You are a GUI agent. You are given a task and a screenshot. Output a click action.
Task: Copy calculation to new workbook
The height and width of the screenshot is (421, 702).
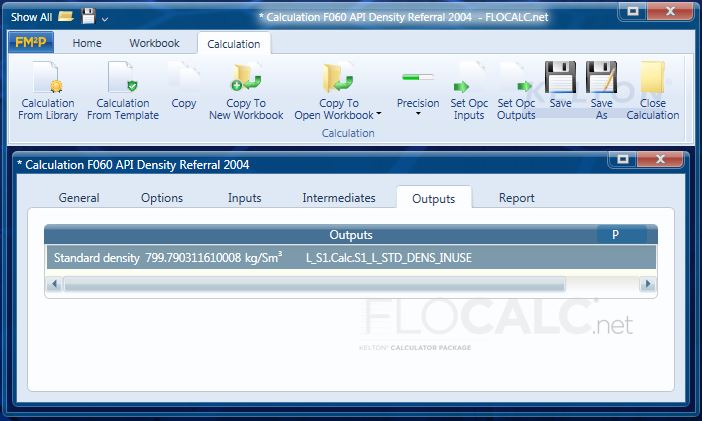(246, 91)
